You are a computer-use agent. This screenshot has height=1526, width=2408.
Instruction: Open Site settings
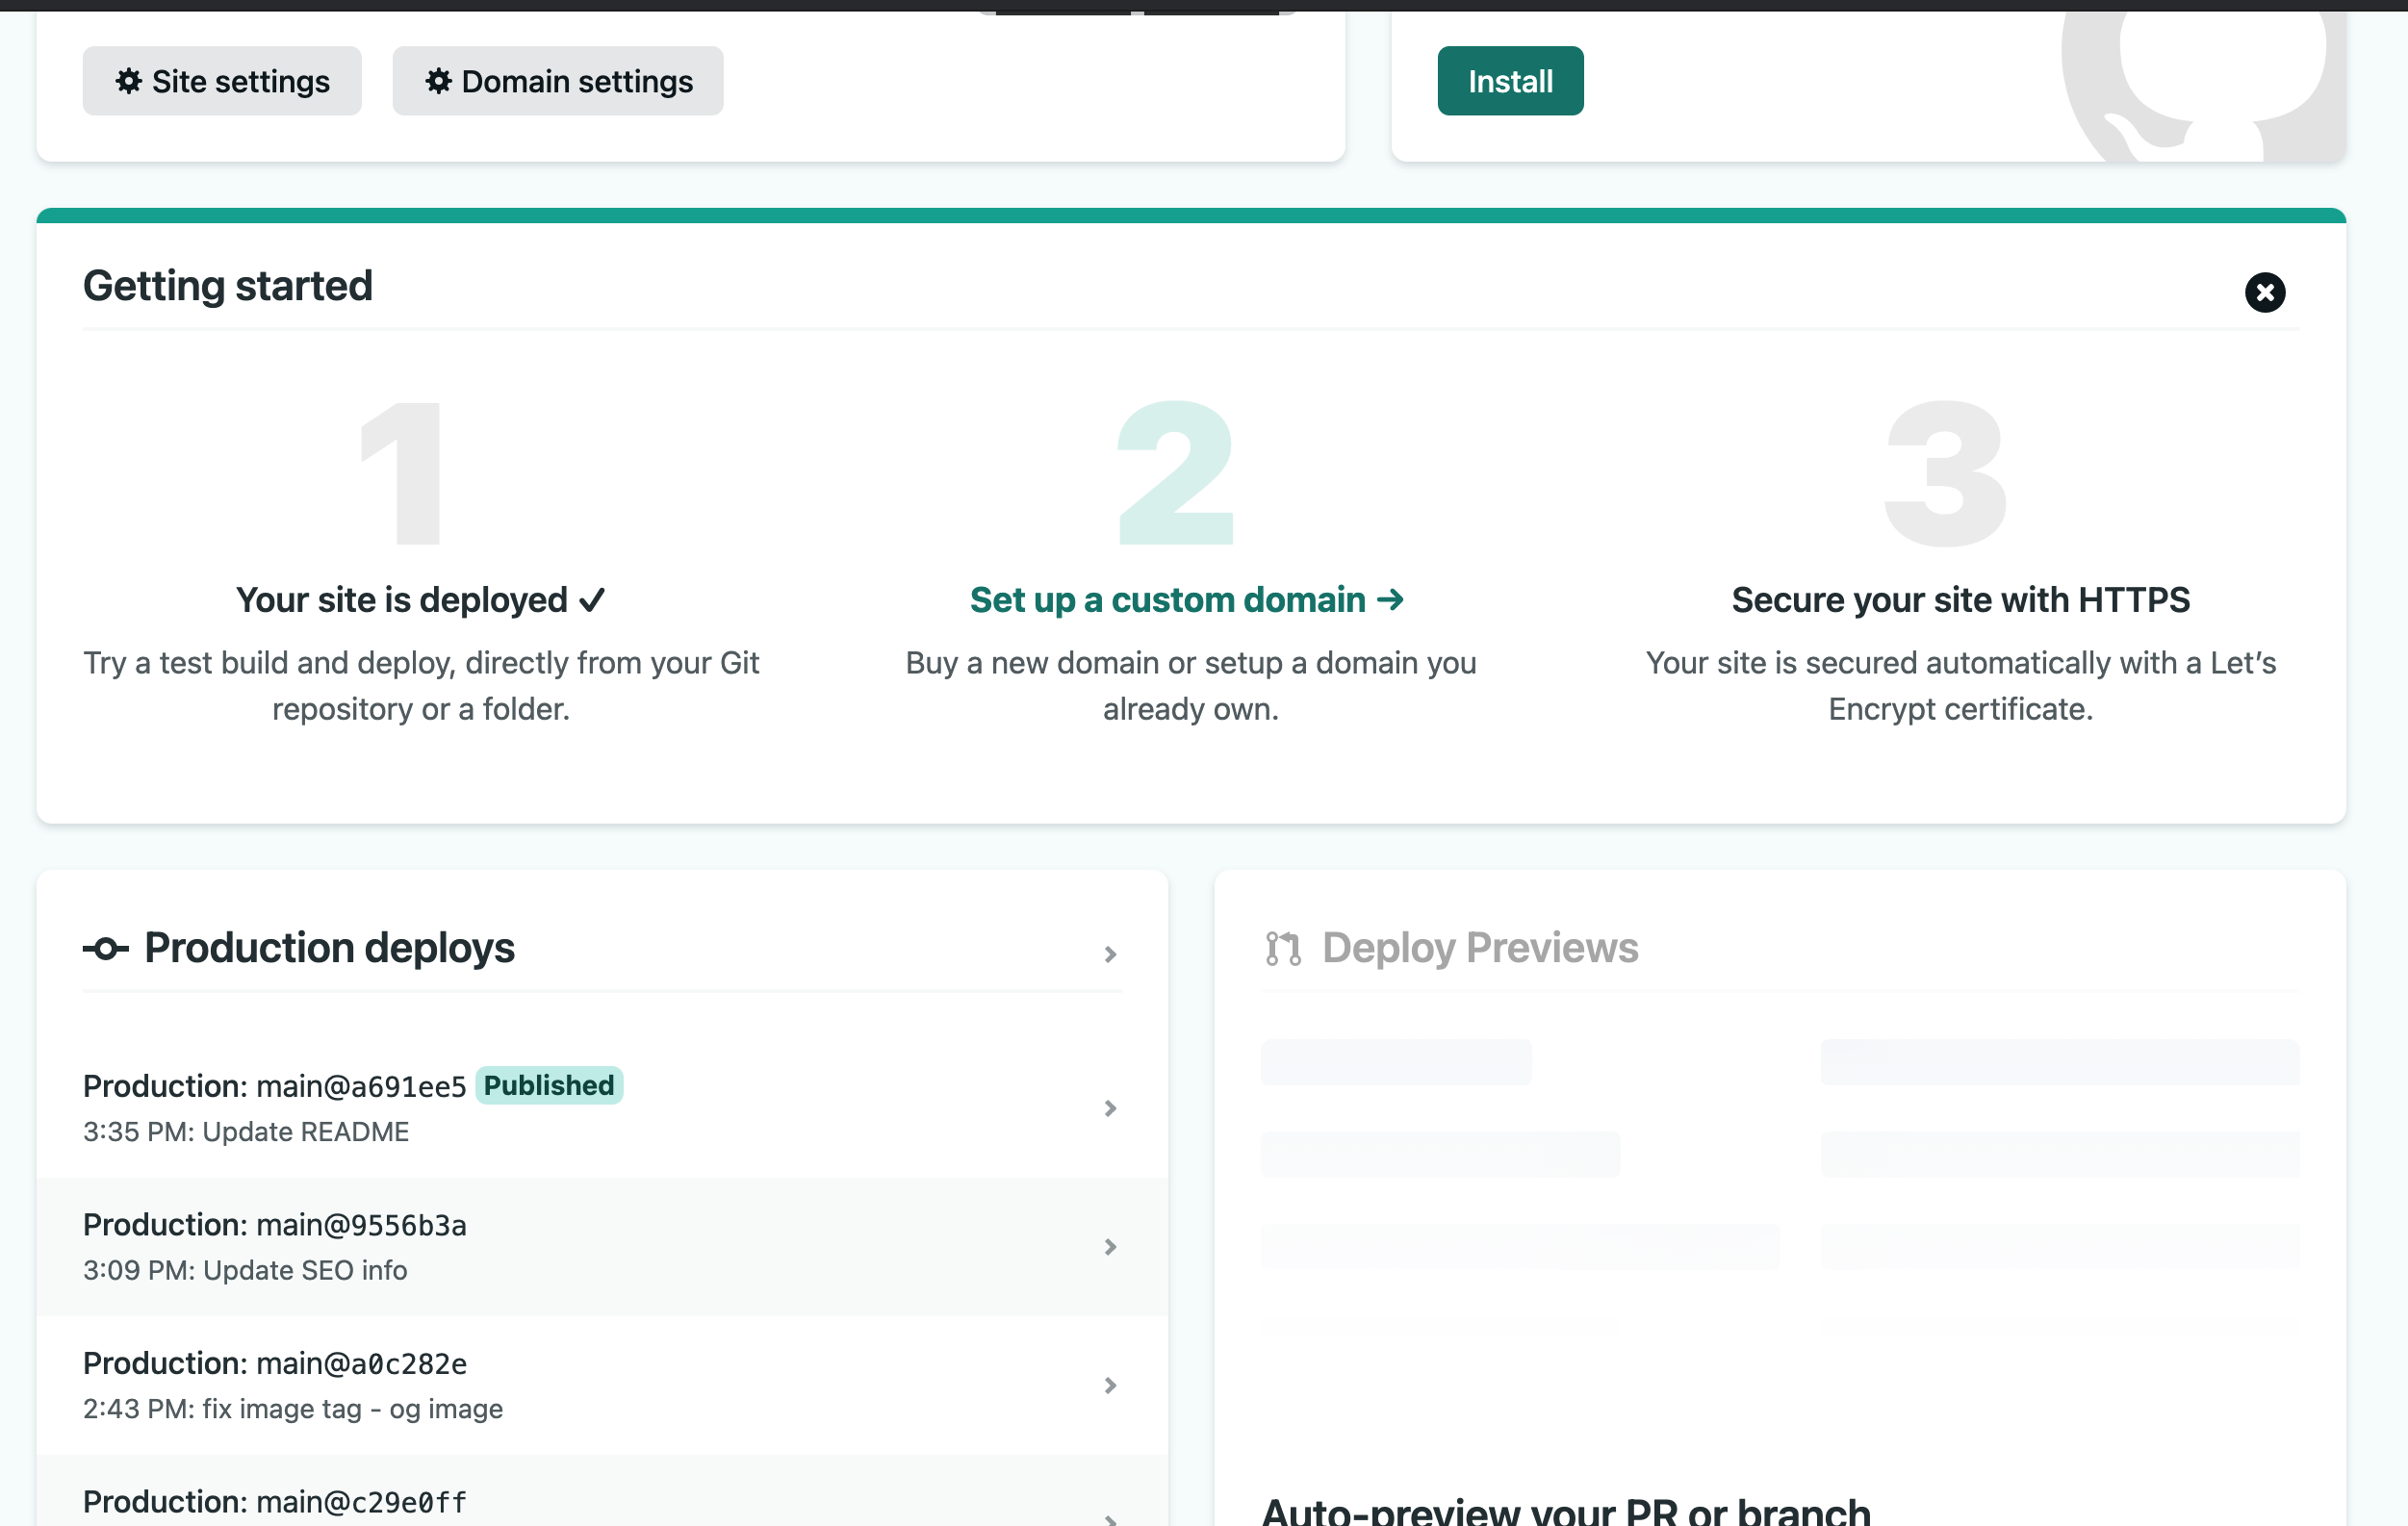[x=222, y=81]
